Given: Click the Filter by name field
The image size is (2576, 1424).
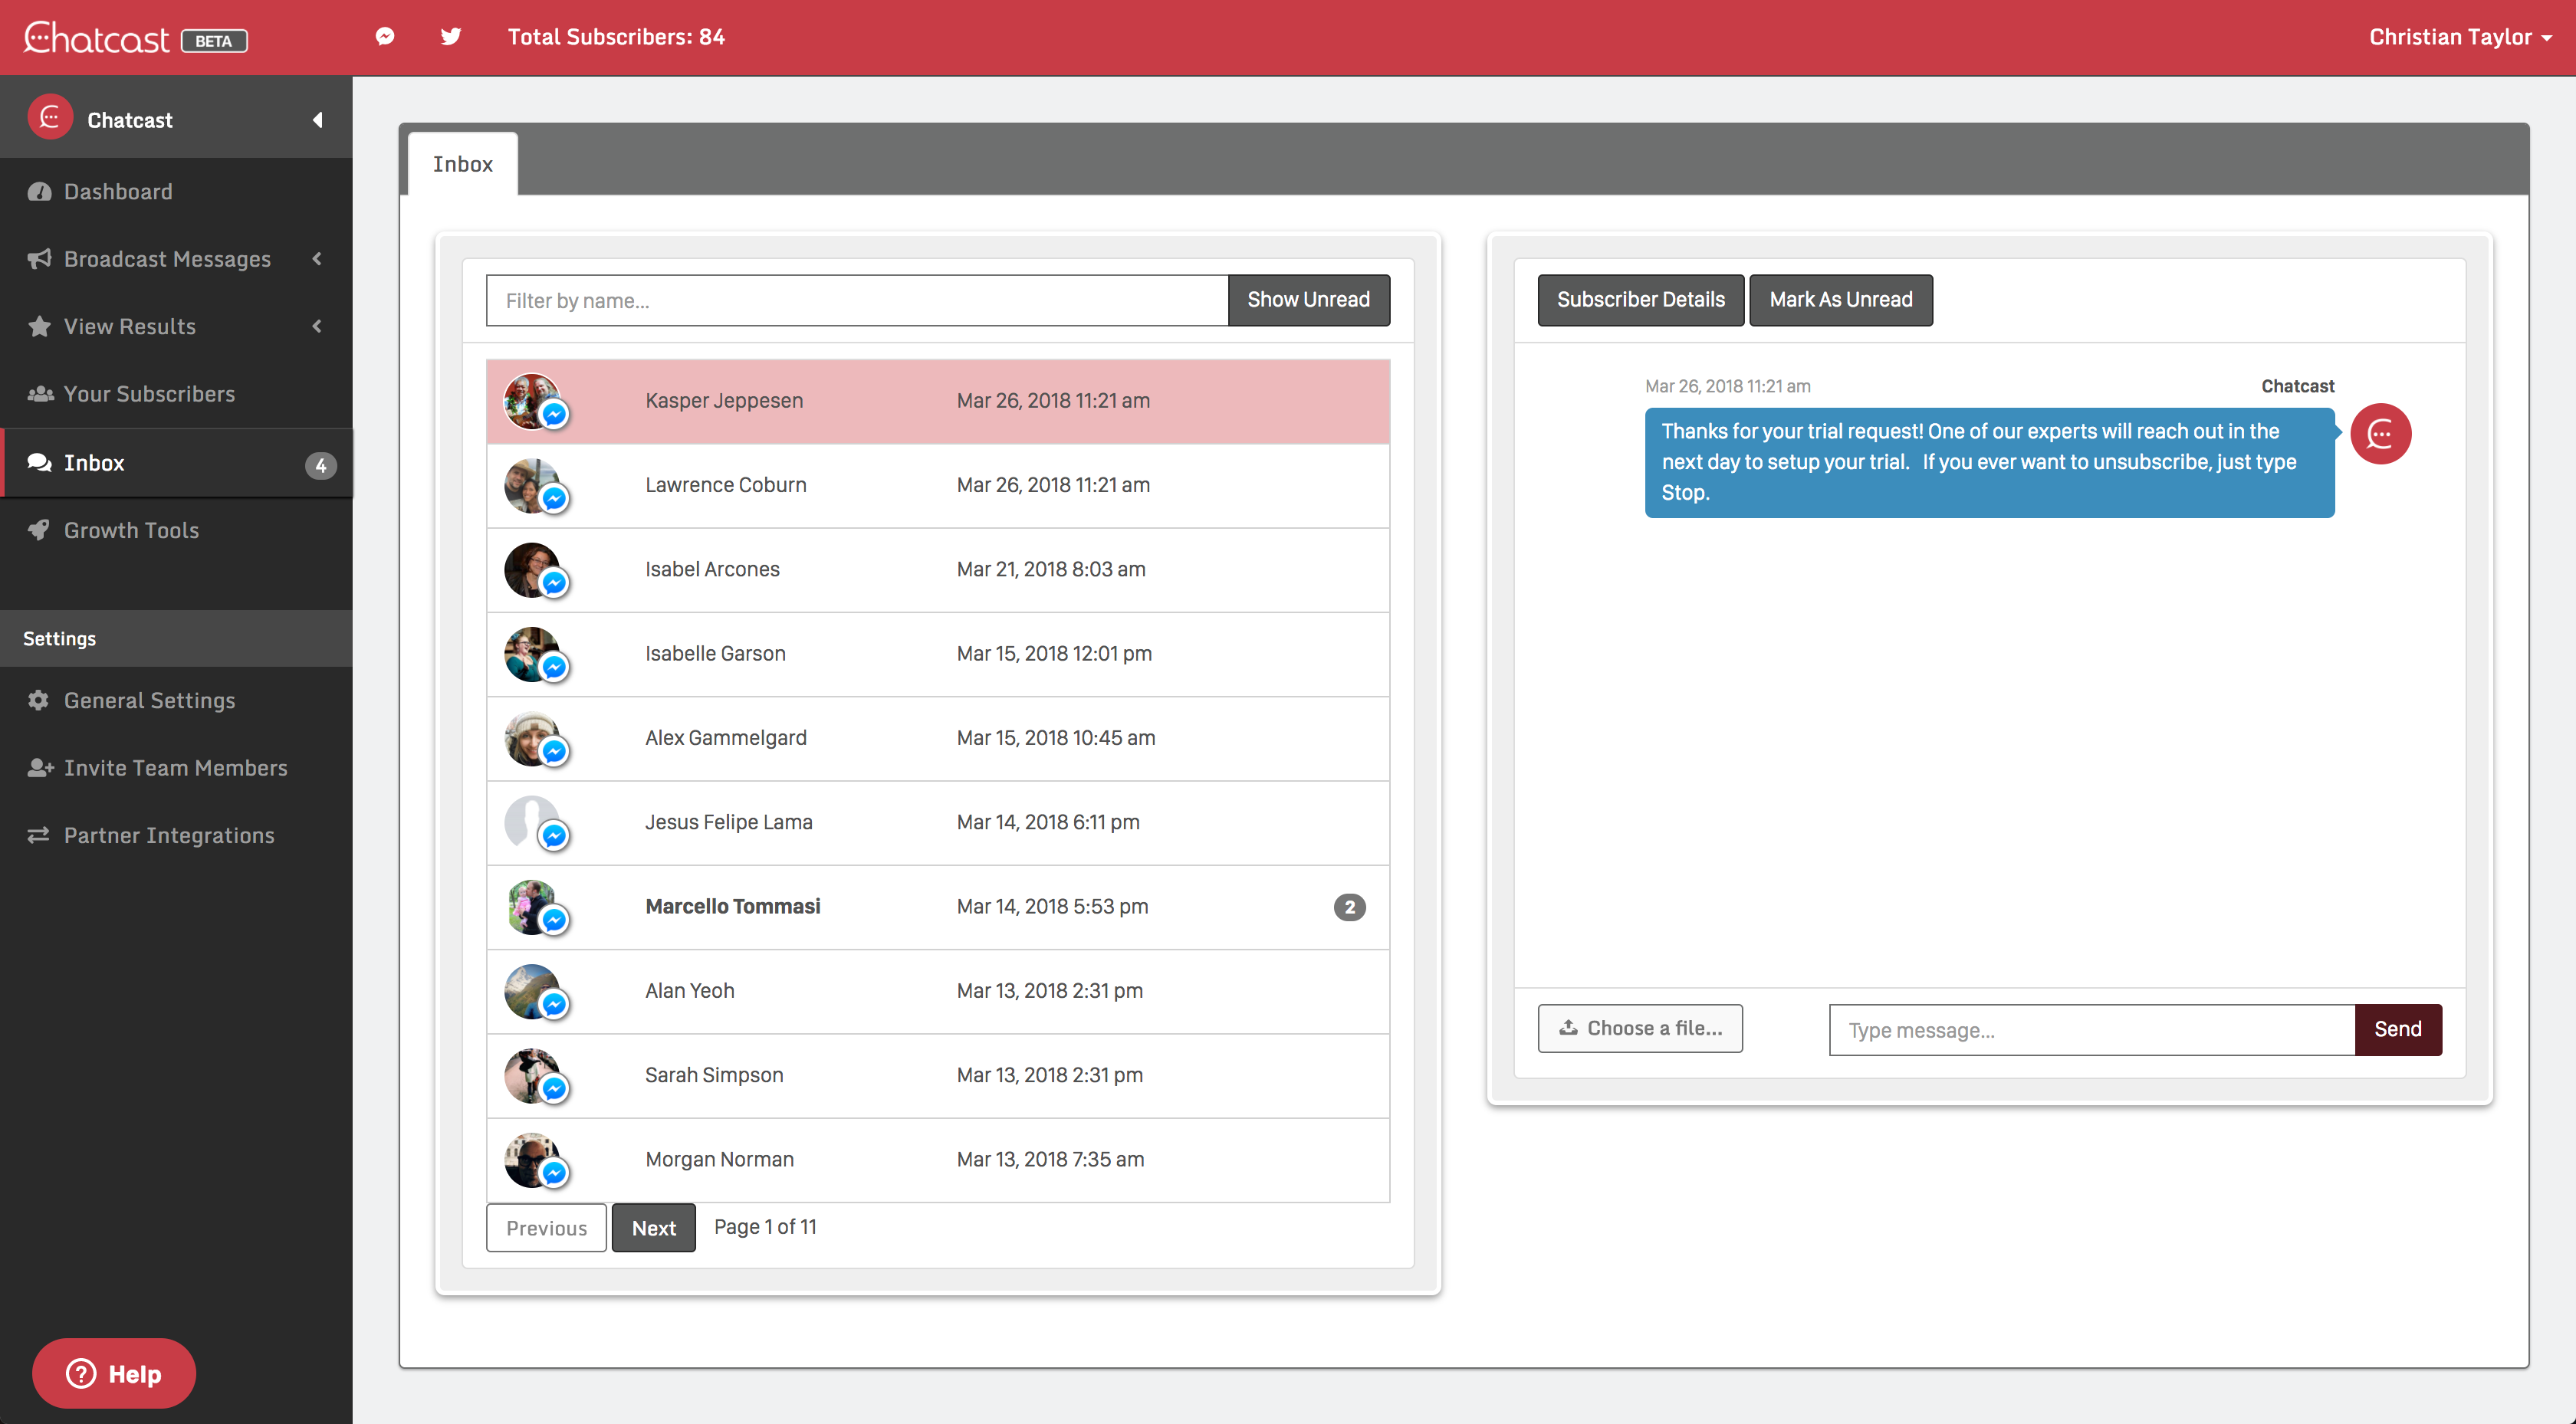Looking at the screenshot, I should [x=857, y=300].
